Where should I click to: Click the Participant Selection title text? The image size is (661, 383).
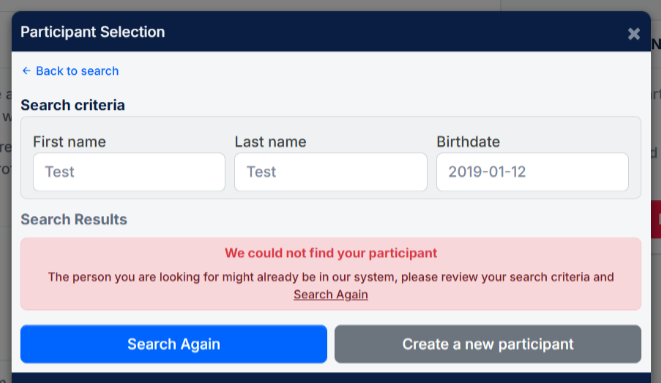pos(93,32)
